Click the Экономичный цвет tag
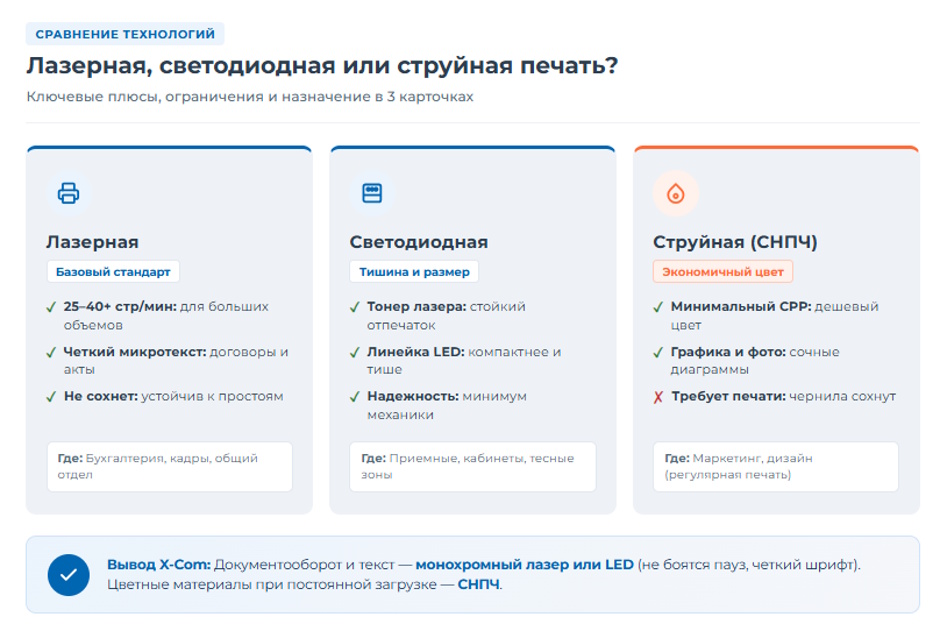 pyautogui.click(x=722, y=271)
